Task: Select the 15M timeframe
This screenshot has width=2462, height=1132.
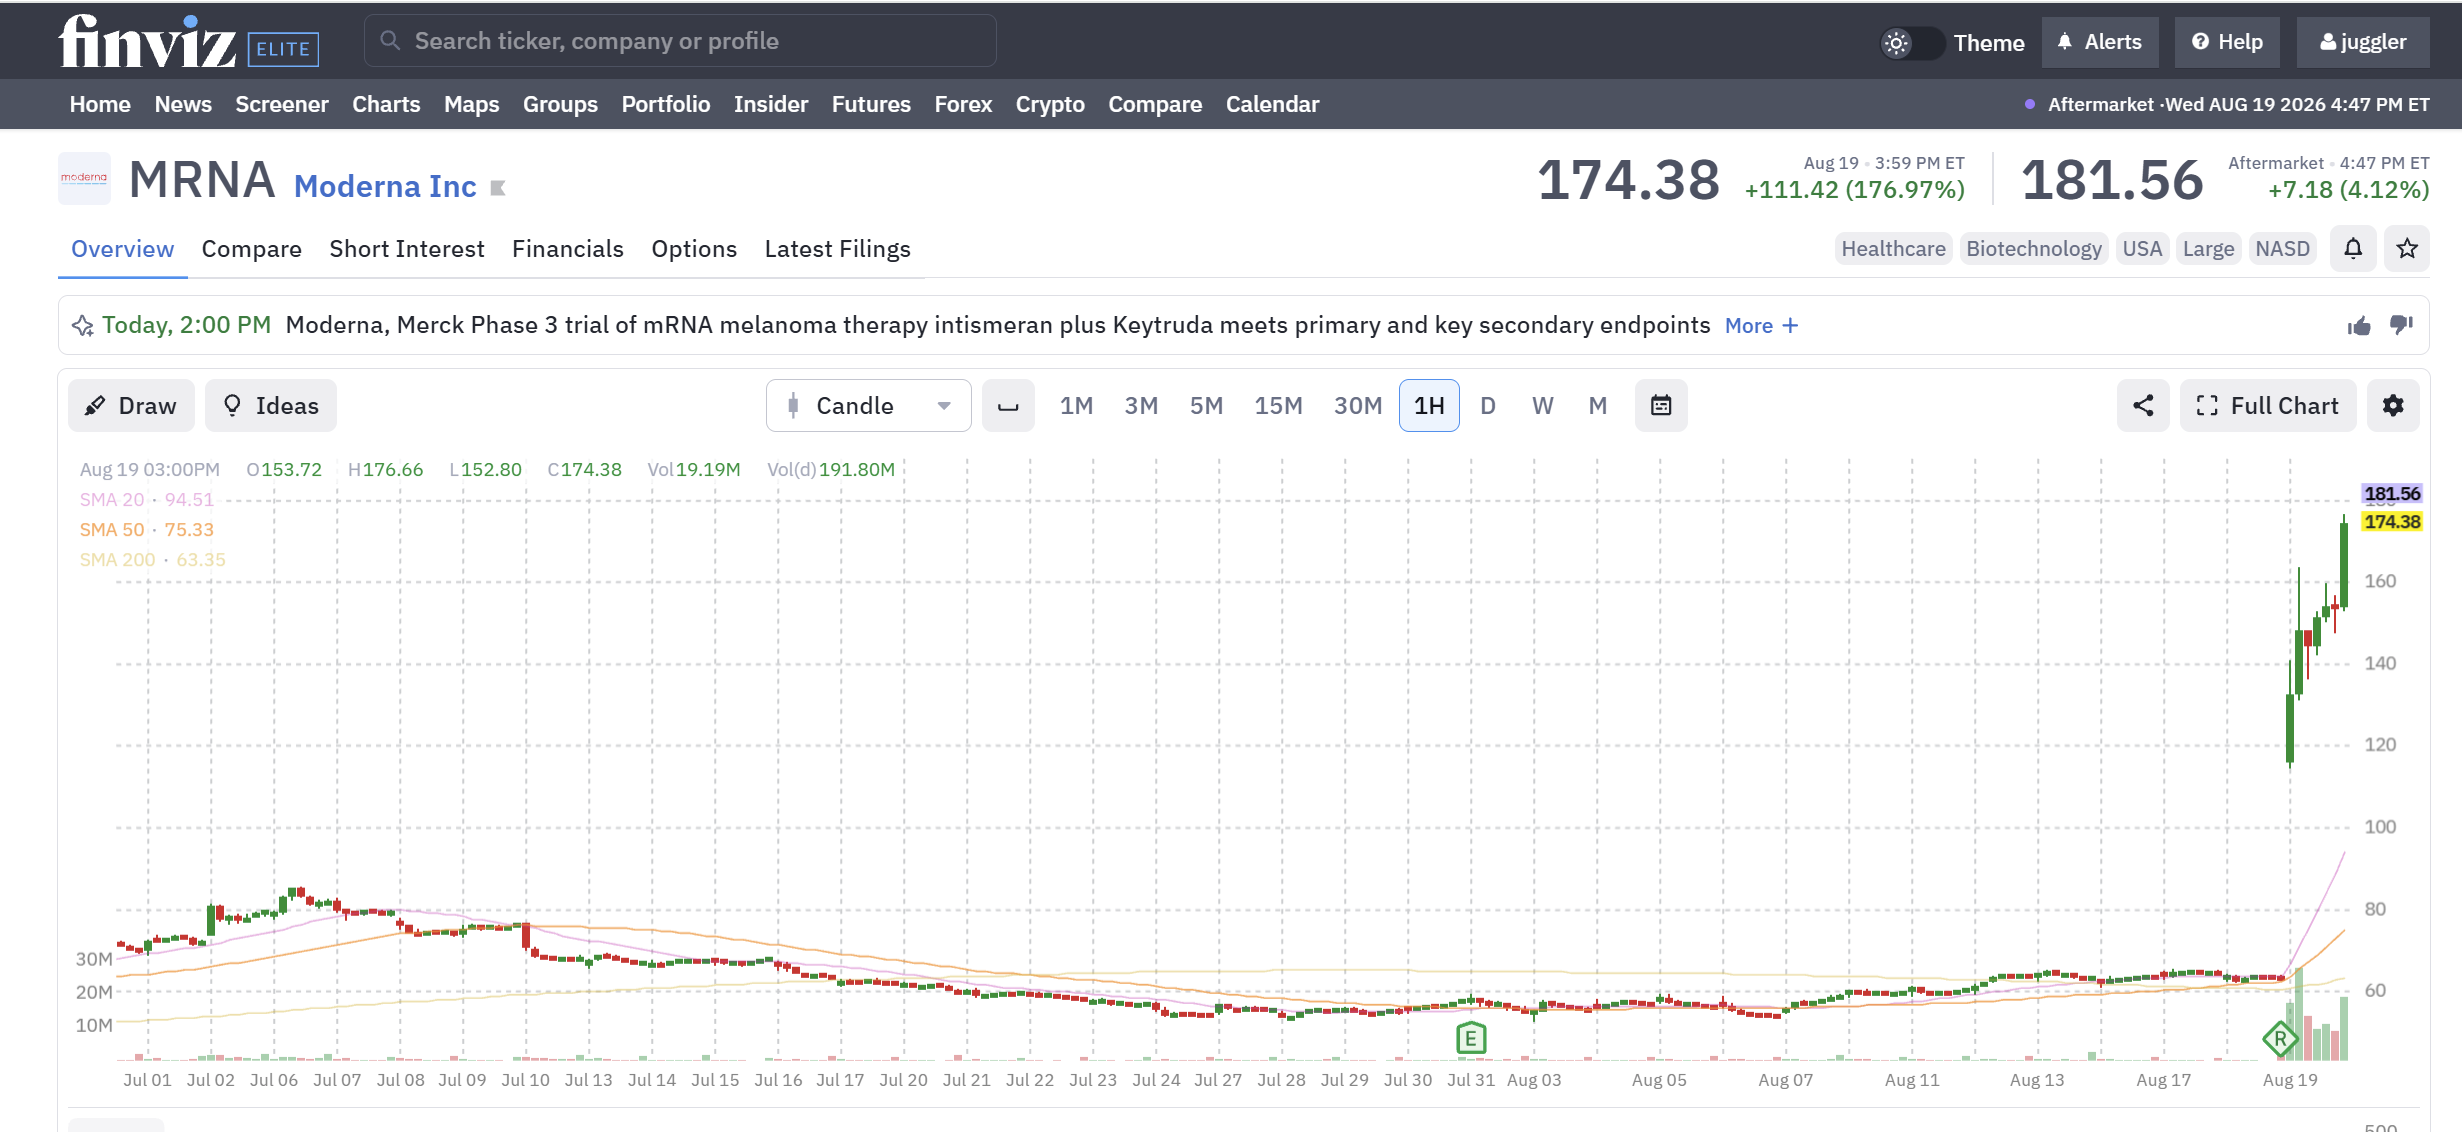Action: (1278, 405)
